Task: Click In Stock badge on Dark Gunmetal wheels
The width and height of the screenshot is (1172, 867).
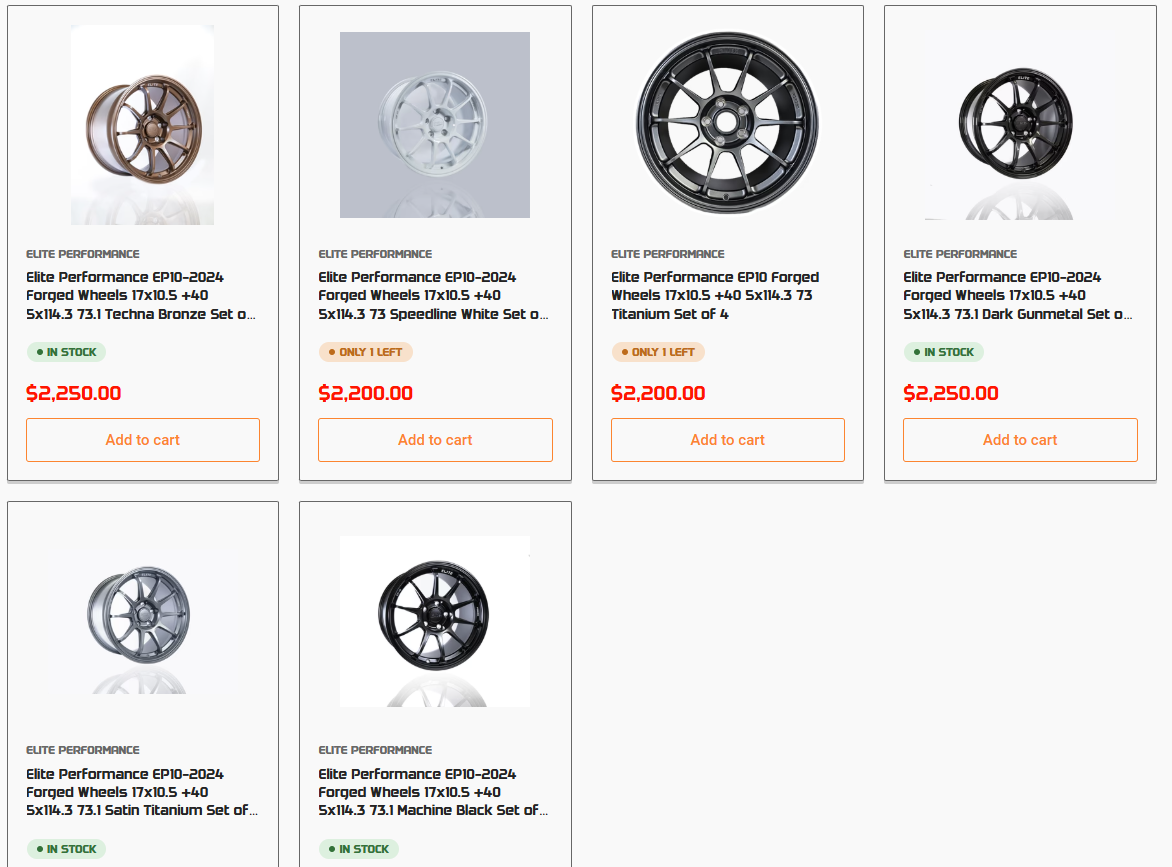Action: (944, 352)
